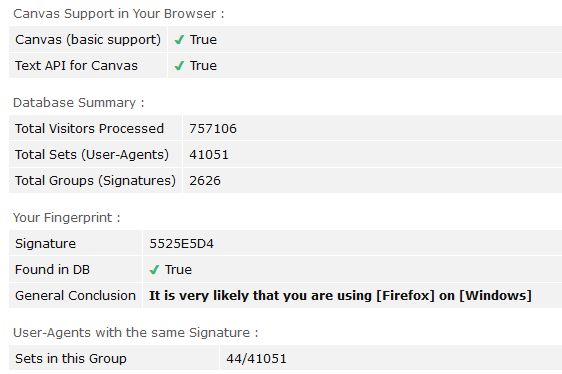Click the green checkmark beside Canvas basic support
The height and width of the screenshot is (374, 562).
[179, 39]
